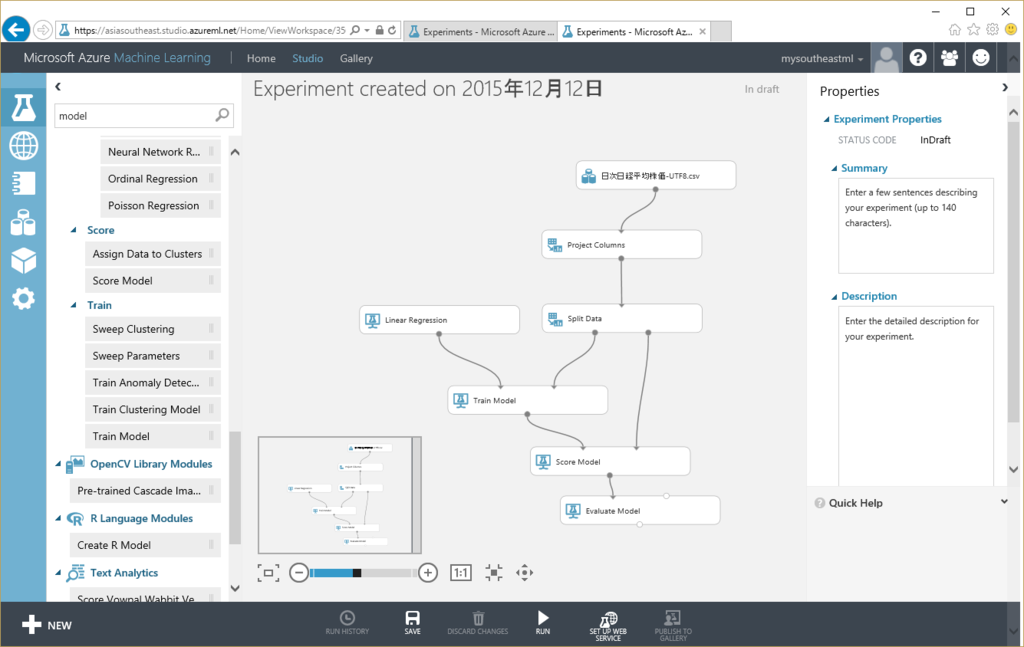Click the browser back arrow button
Screen dimensions: 1024x647
tap(16, 30)
